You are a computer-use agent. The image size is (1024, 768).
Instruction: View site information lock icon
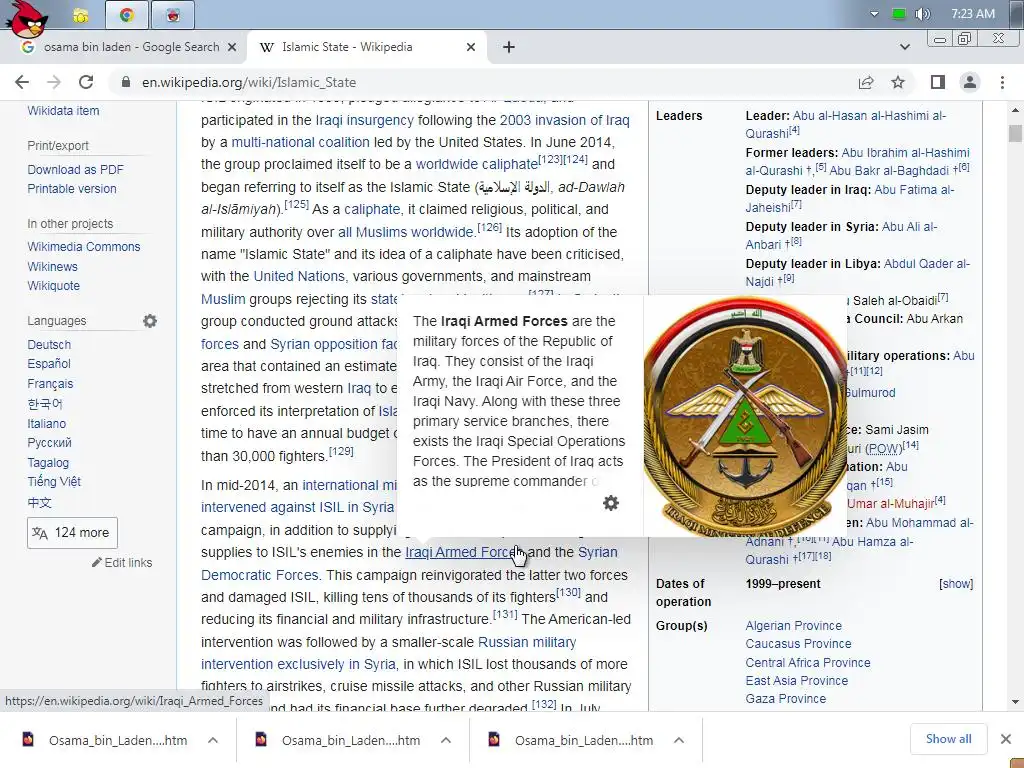click(x=126, y=82)
